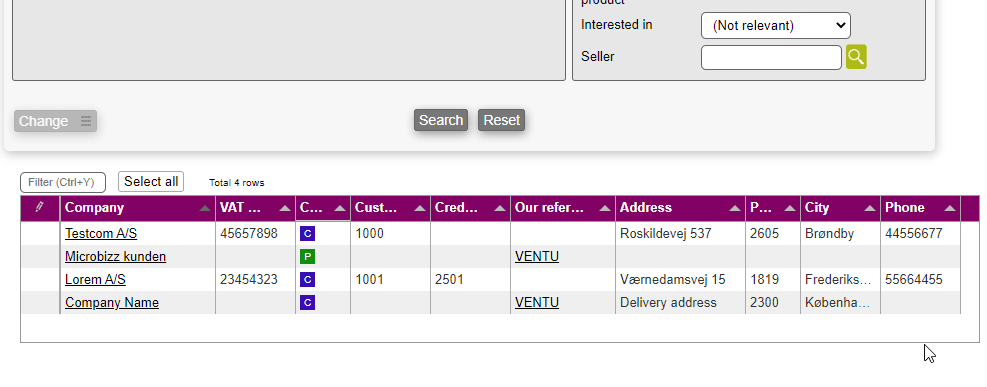Sort by Company column arrow
Screen dimensions: 987x387
click(205, 208)
